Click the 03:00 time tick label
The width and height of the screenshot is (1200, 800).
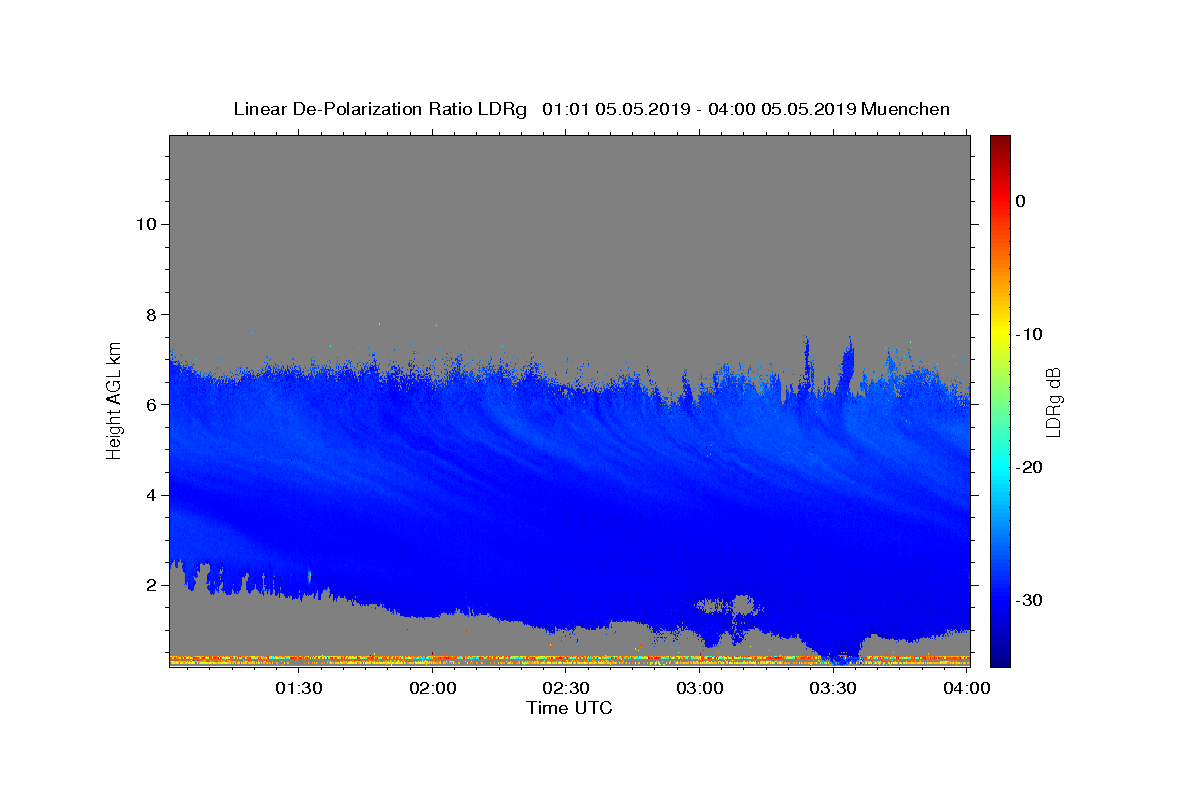(699, 689)
